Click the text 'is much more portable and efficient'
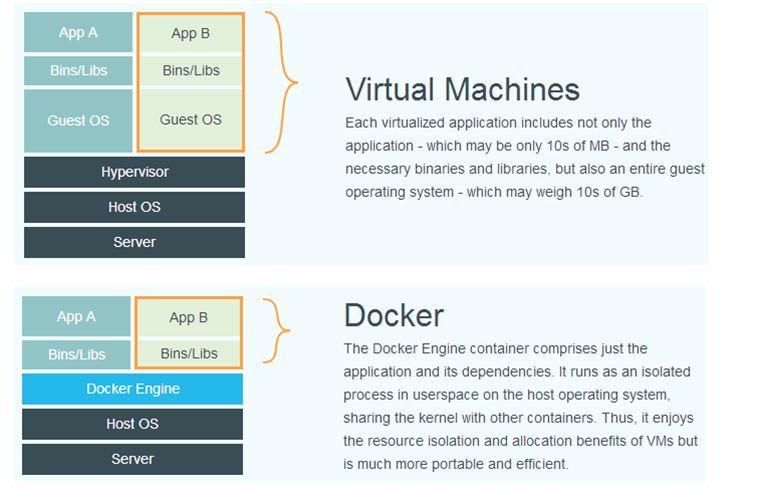Image resolution: width=758 pixels, height=500 pixels. pyautogui.click(x=455, y=464)
